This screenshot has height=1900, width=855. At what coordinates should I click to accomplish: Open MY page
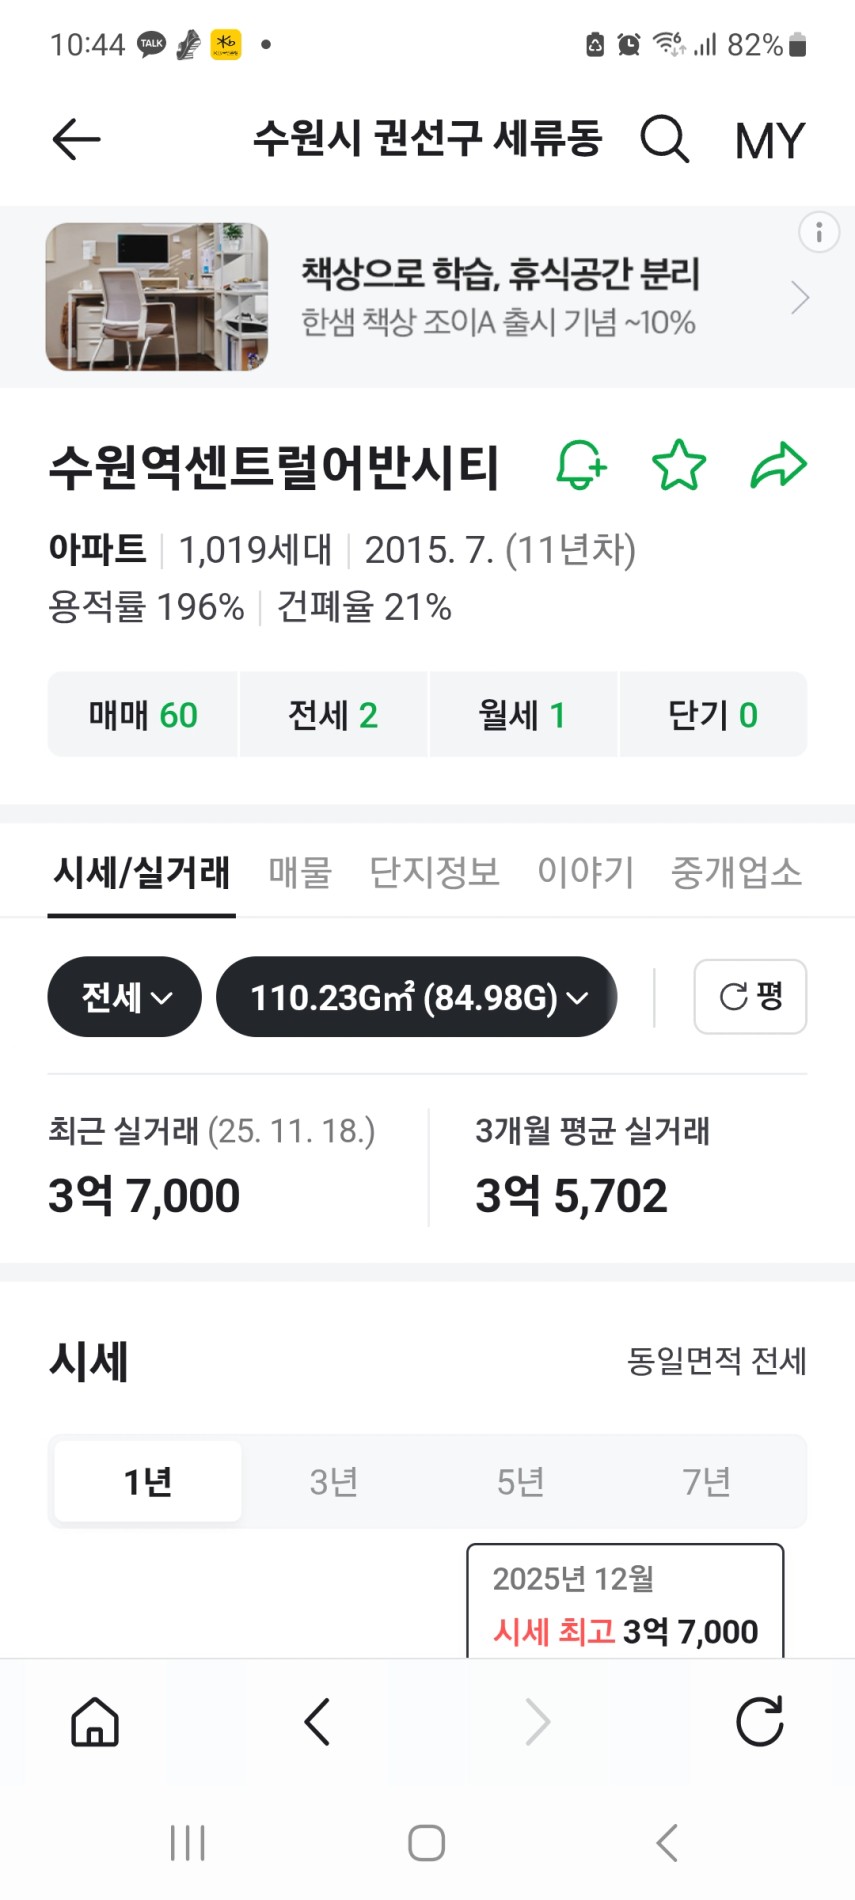point(769,140)
